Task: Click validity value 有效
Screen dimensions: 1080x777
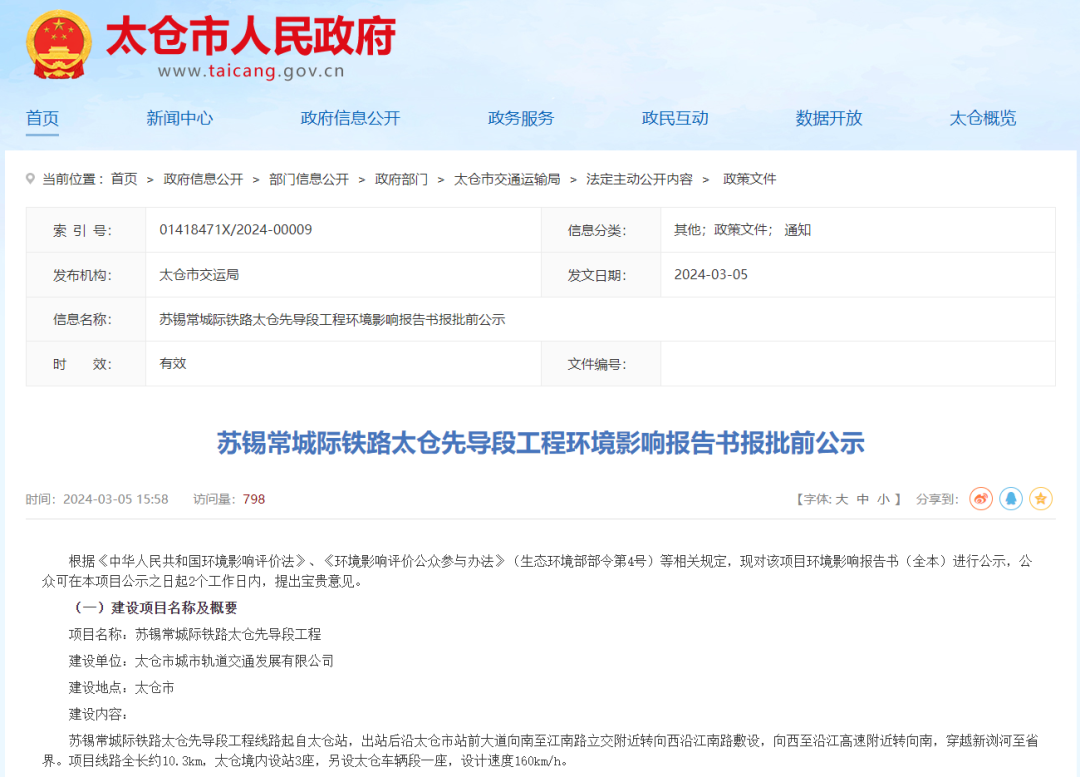Action: pos(173,363)
